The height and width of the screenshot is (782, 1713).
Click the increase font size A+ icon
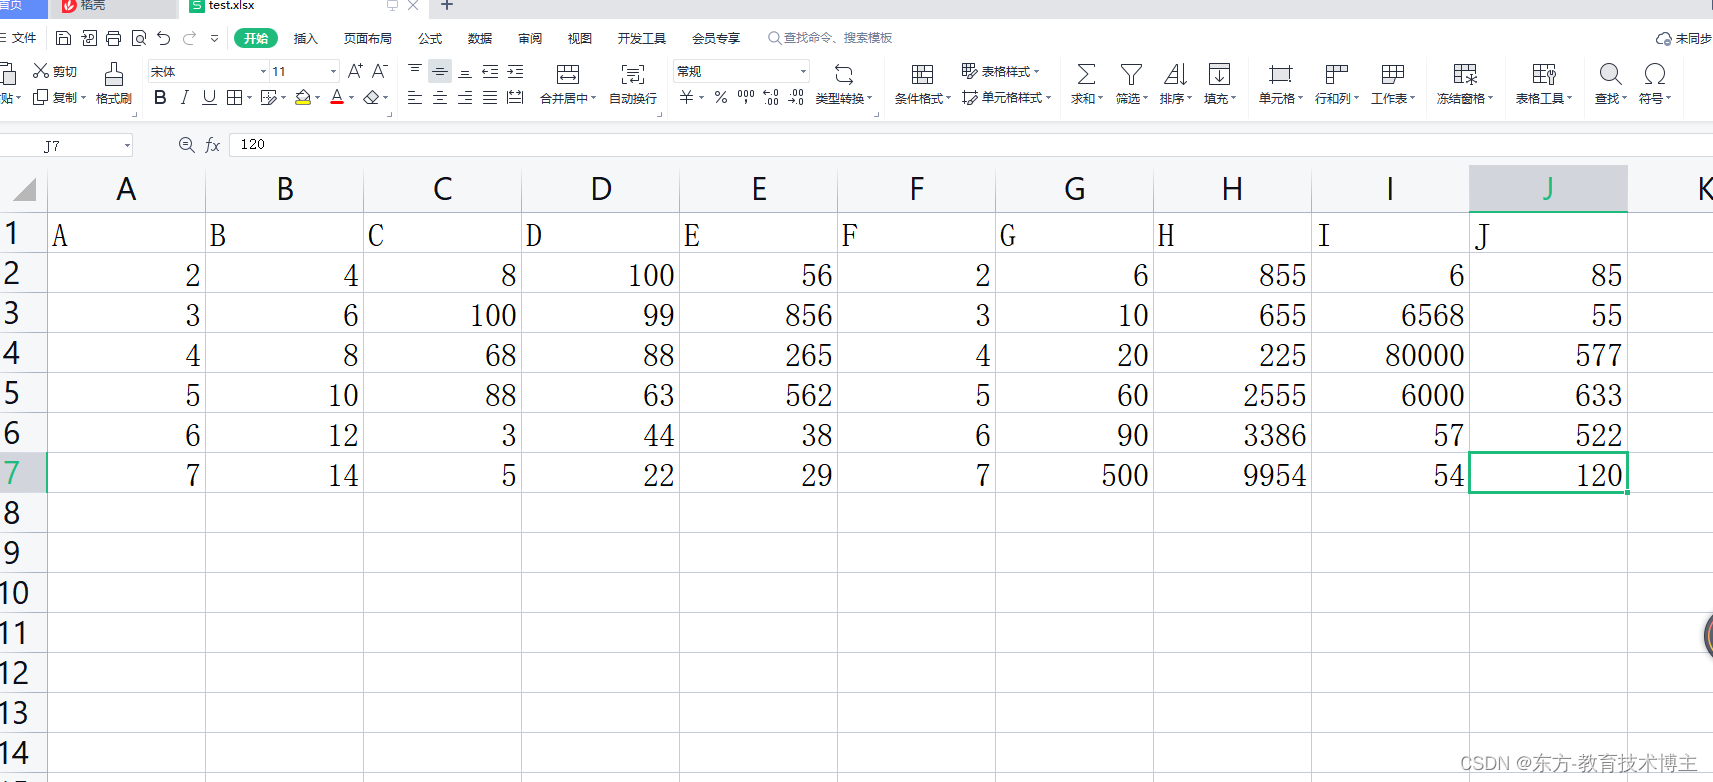[x=355, y=71]
